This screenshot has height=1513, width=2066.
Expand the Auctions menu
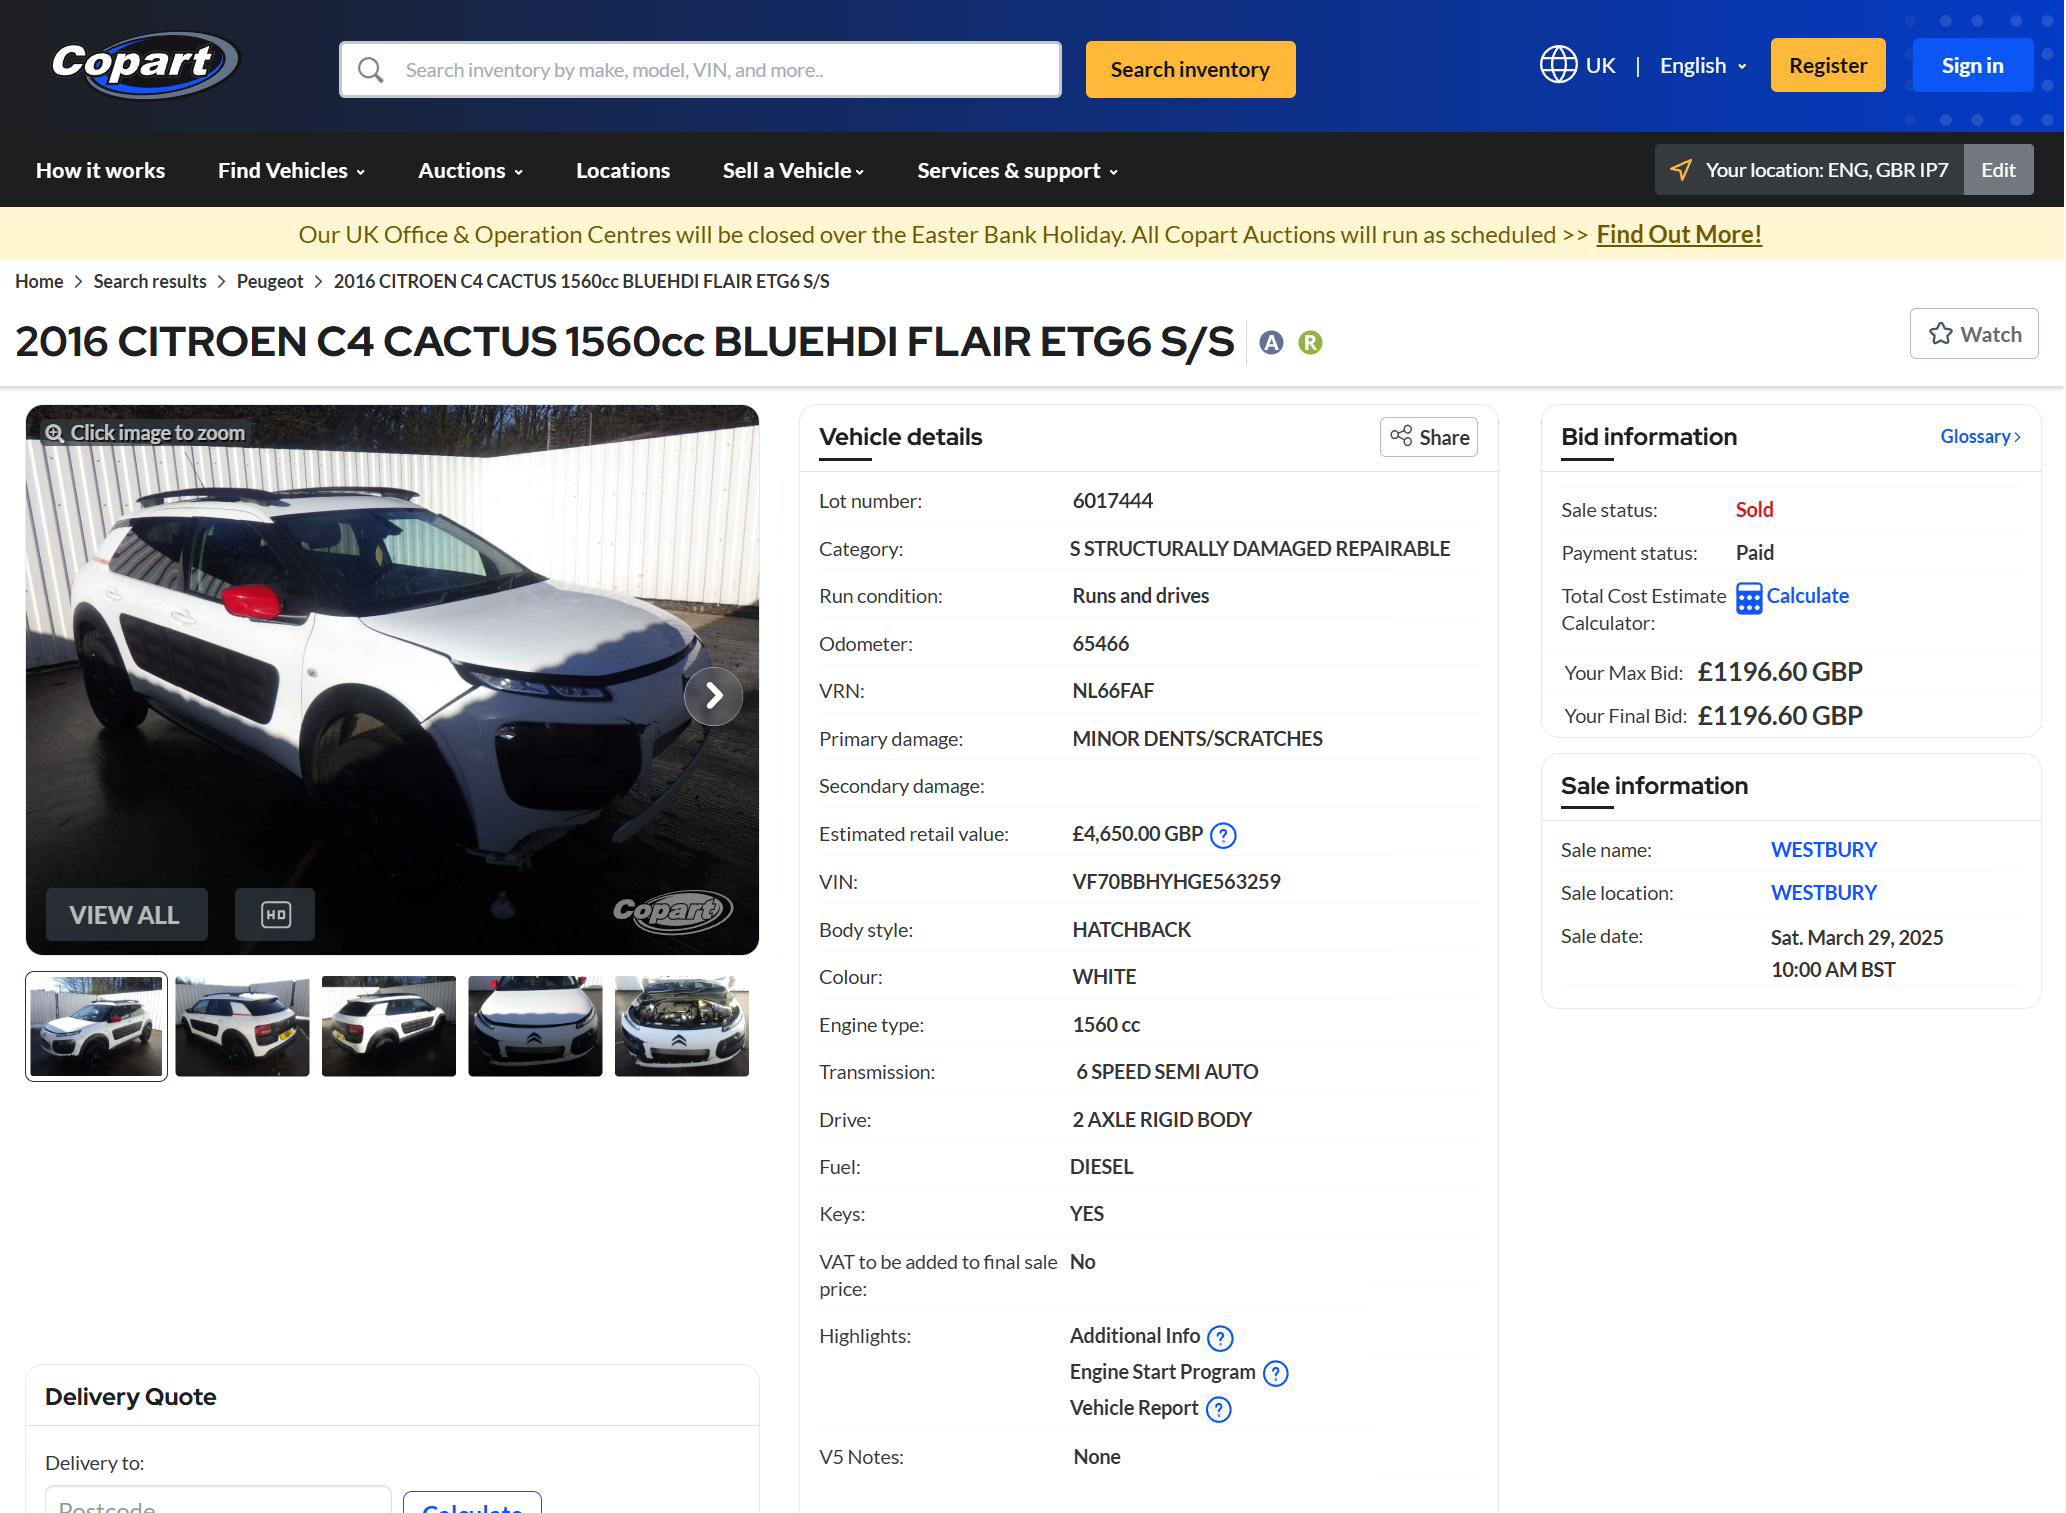coord(470,171)
